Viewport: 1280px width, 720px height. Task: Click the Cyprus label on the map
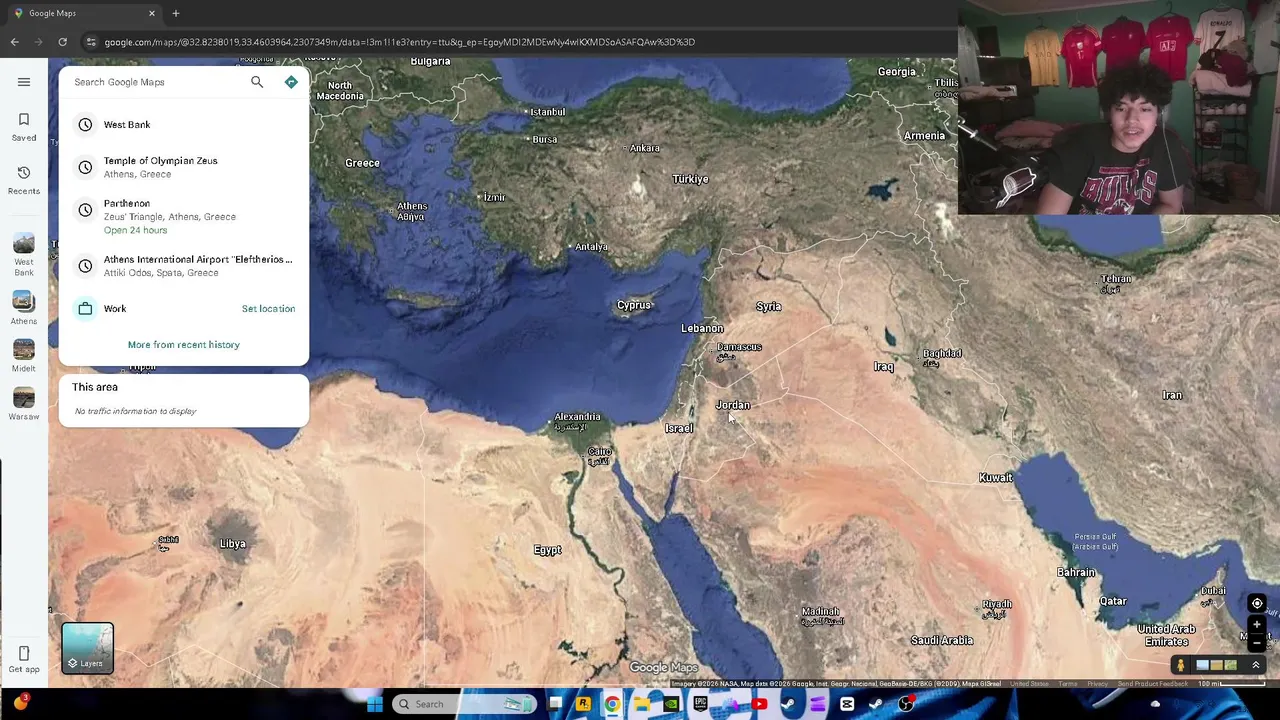coord(633,305)
